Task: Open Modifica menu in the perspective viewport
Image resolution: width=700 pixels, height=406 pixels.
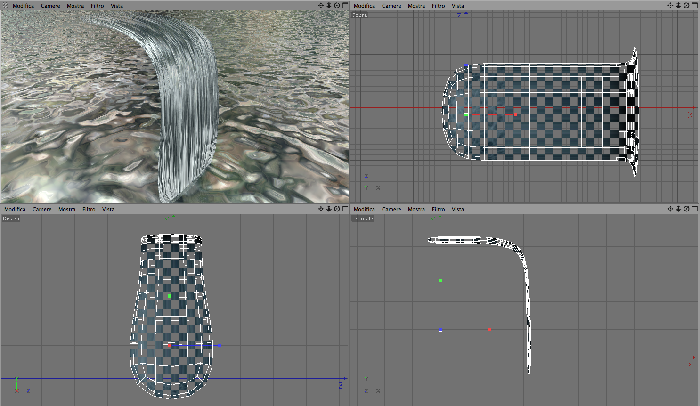Action: pyautogui.click(x=23, y=6)
